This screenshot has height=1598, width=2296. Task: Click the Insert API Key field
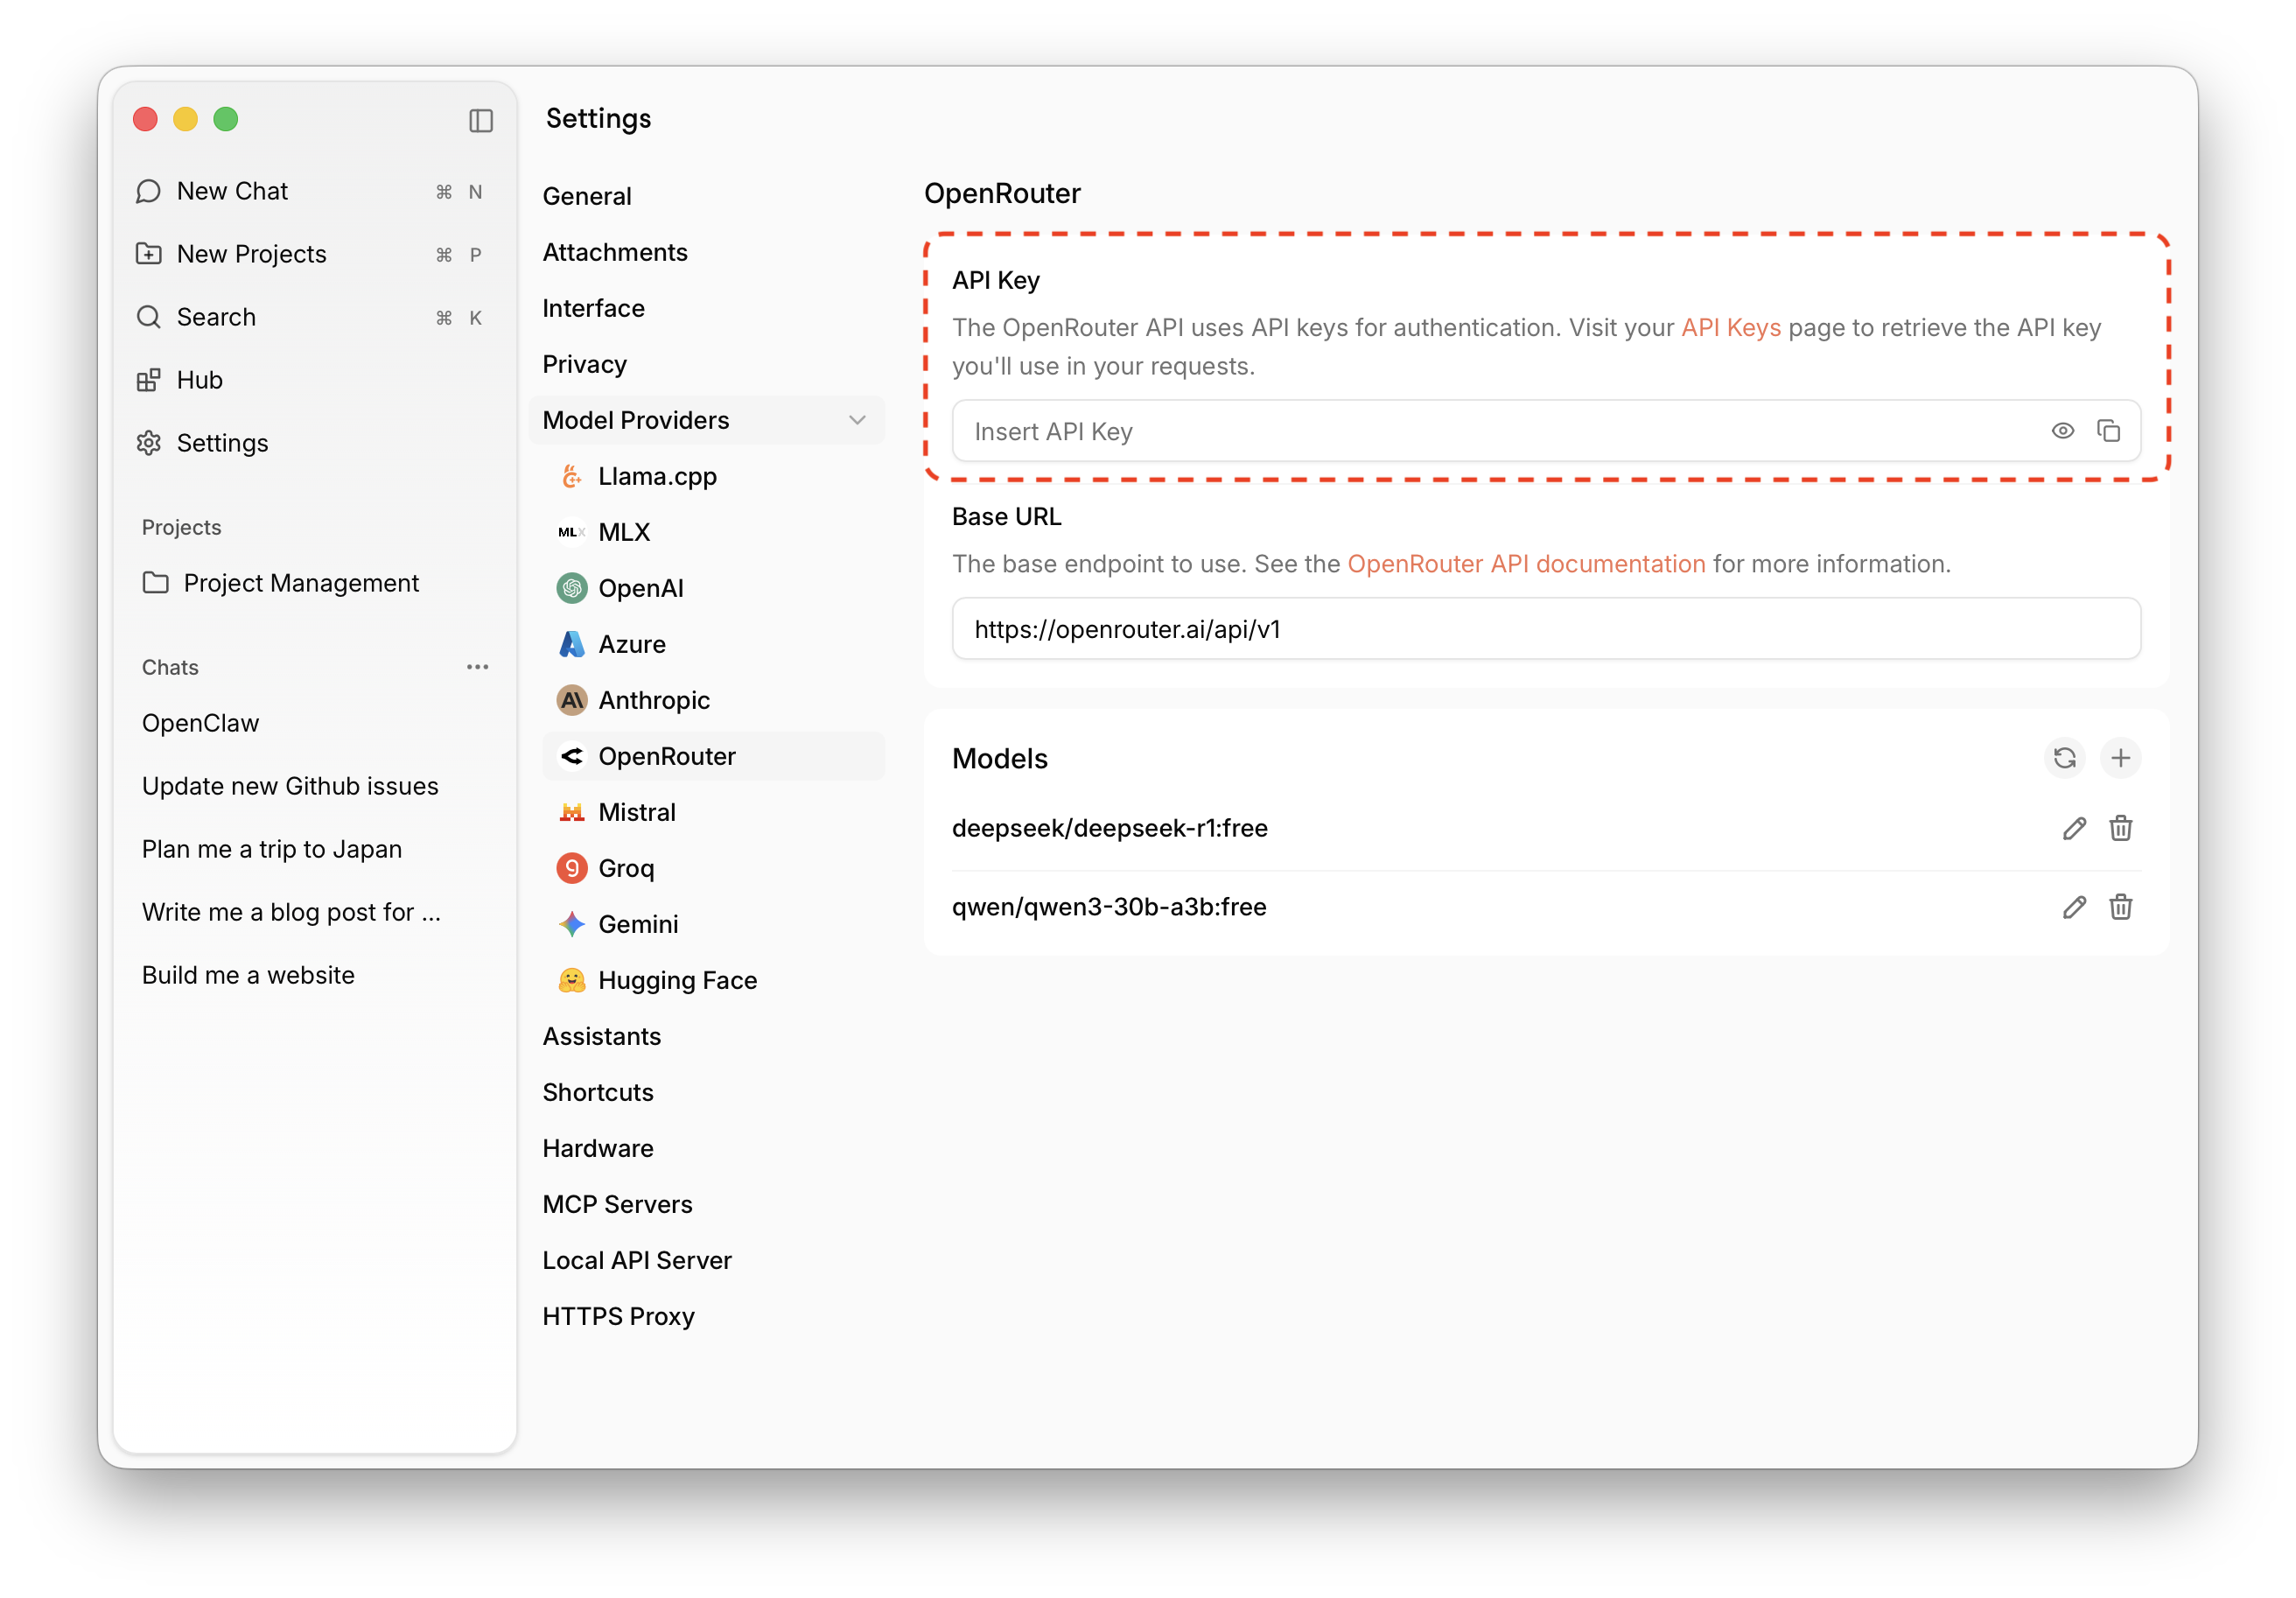tap(1400, 430)
